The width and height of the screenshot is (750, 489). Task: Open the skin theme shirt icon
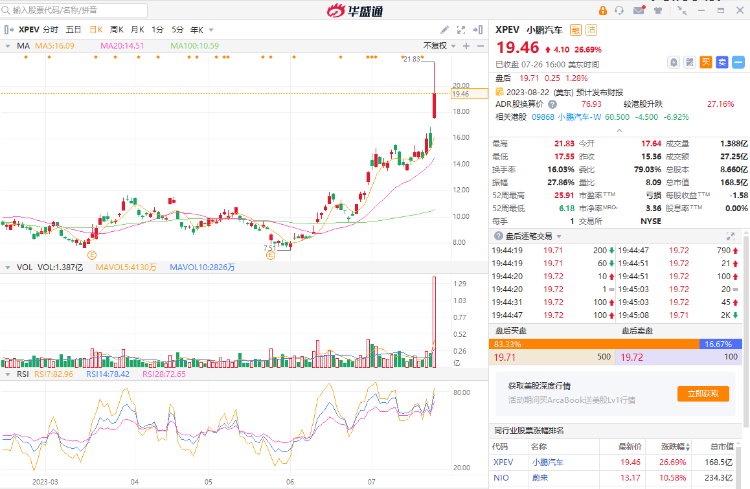658,10
